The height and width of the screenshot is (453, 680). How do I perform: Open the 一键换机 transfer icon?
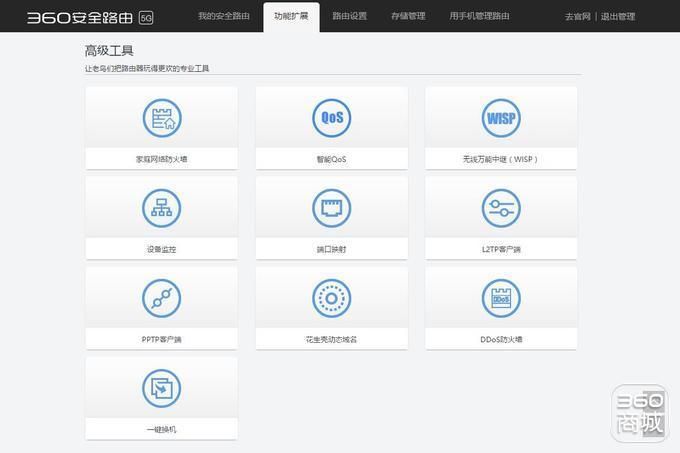(162, 388)
